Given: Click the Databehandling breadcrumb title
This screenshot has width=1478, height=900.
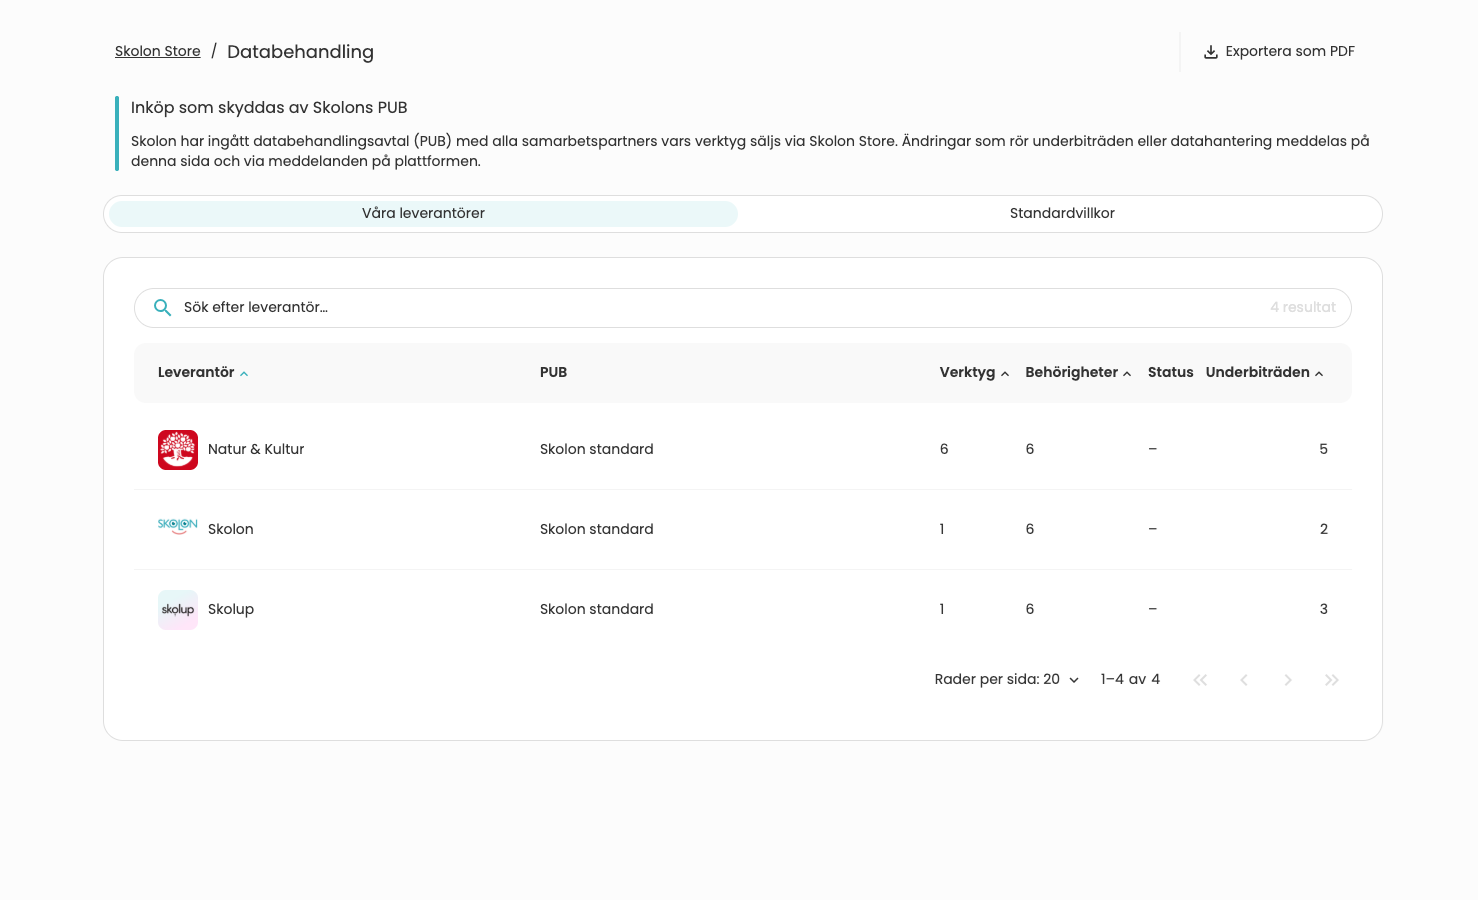Looking at the screenshot, I should (x=300, y=52).
